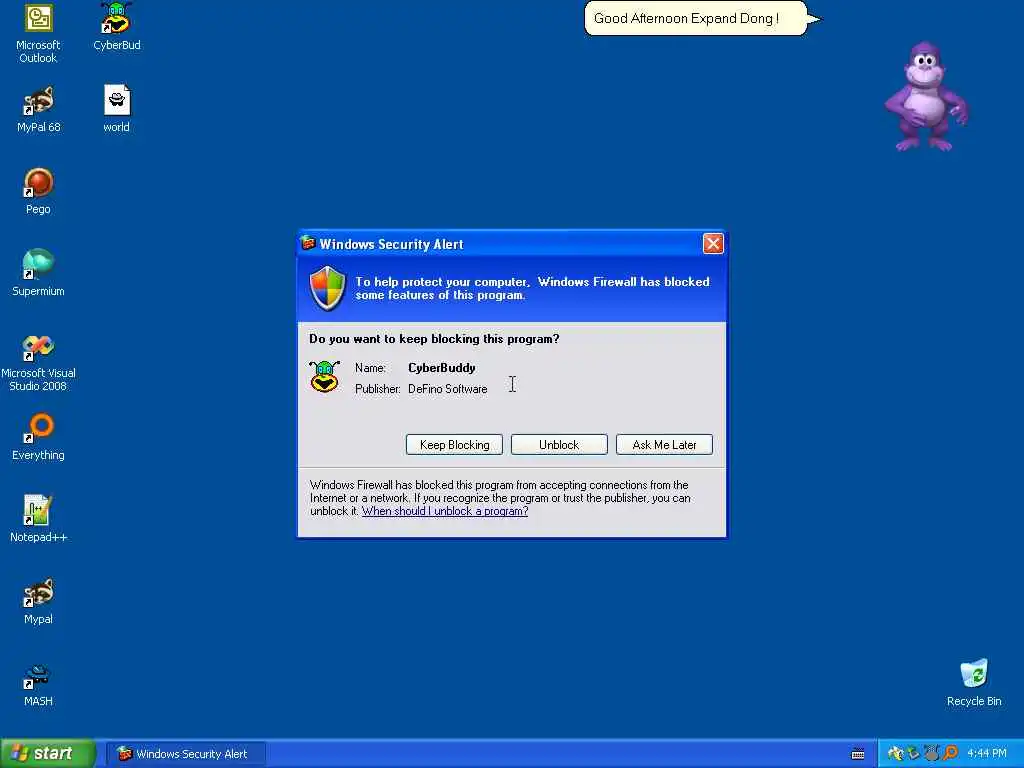Click the Ask Me Later button
Screen dimensions: 1024x768
(x=664, y=445)
